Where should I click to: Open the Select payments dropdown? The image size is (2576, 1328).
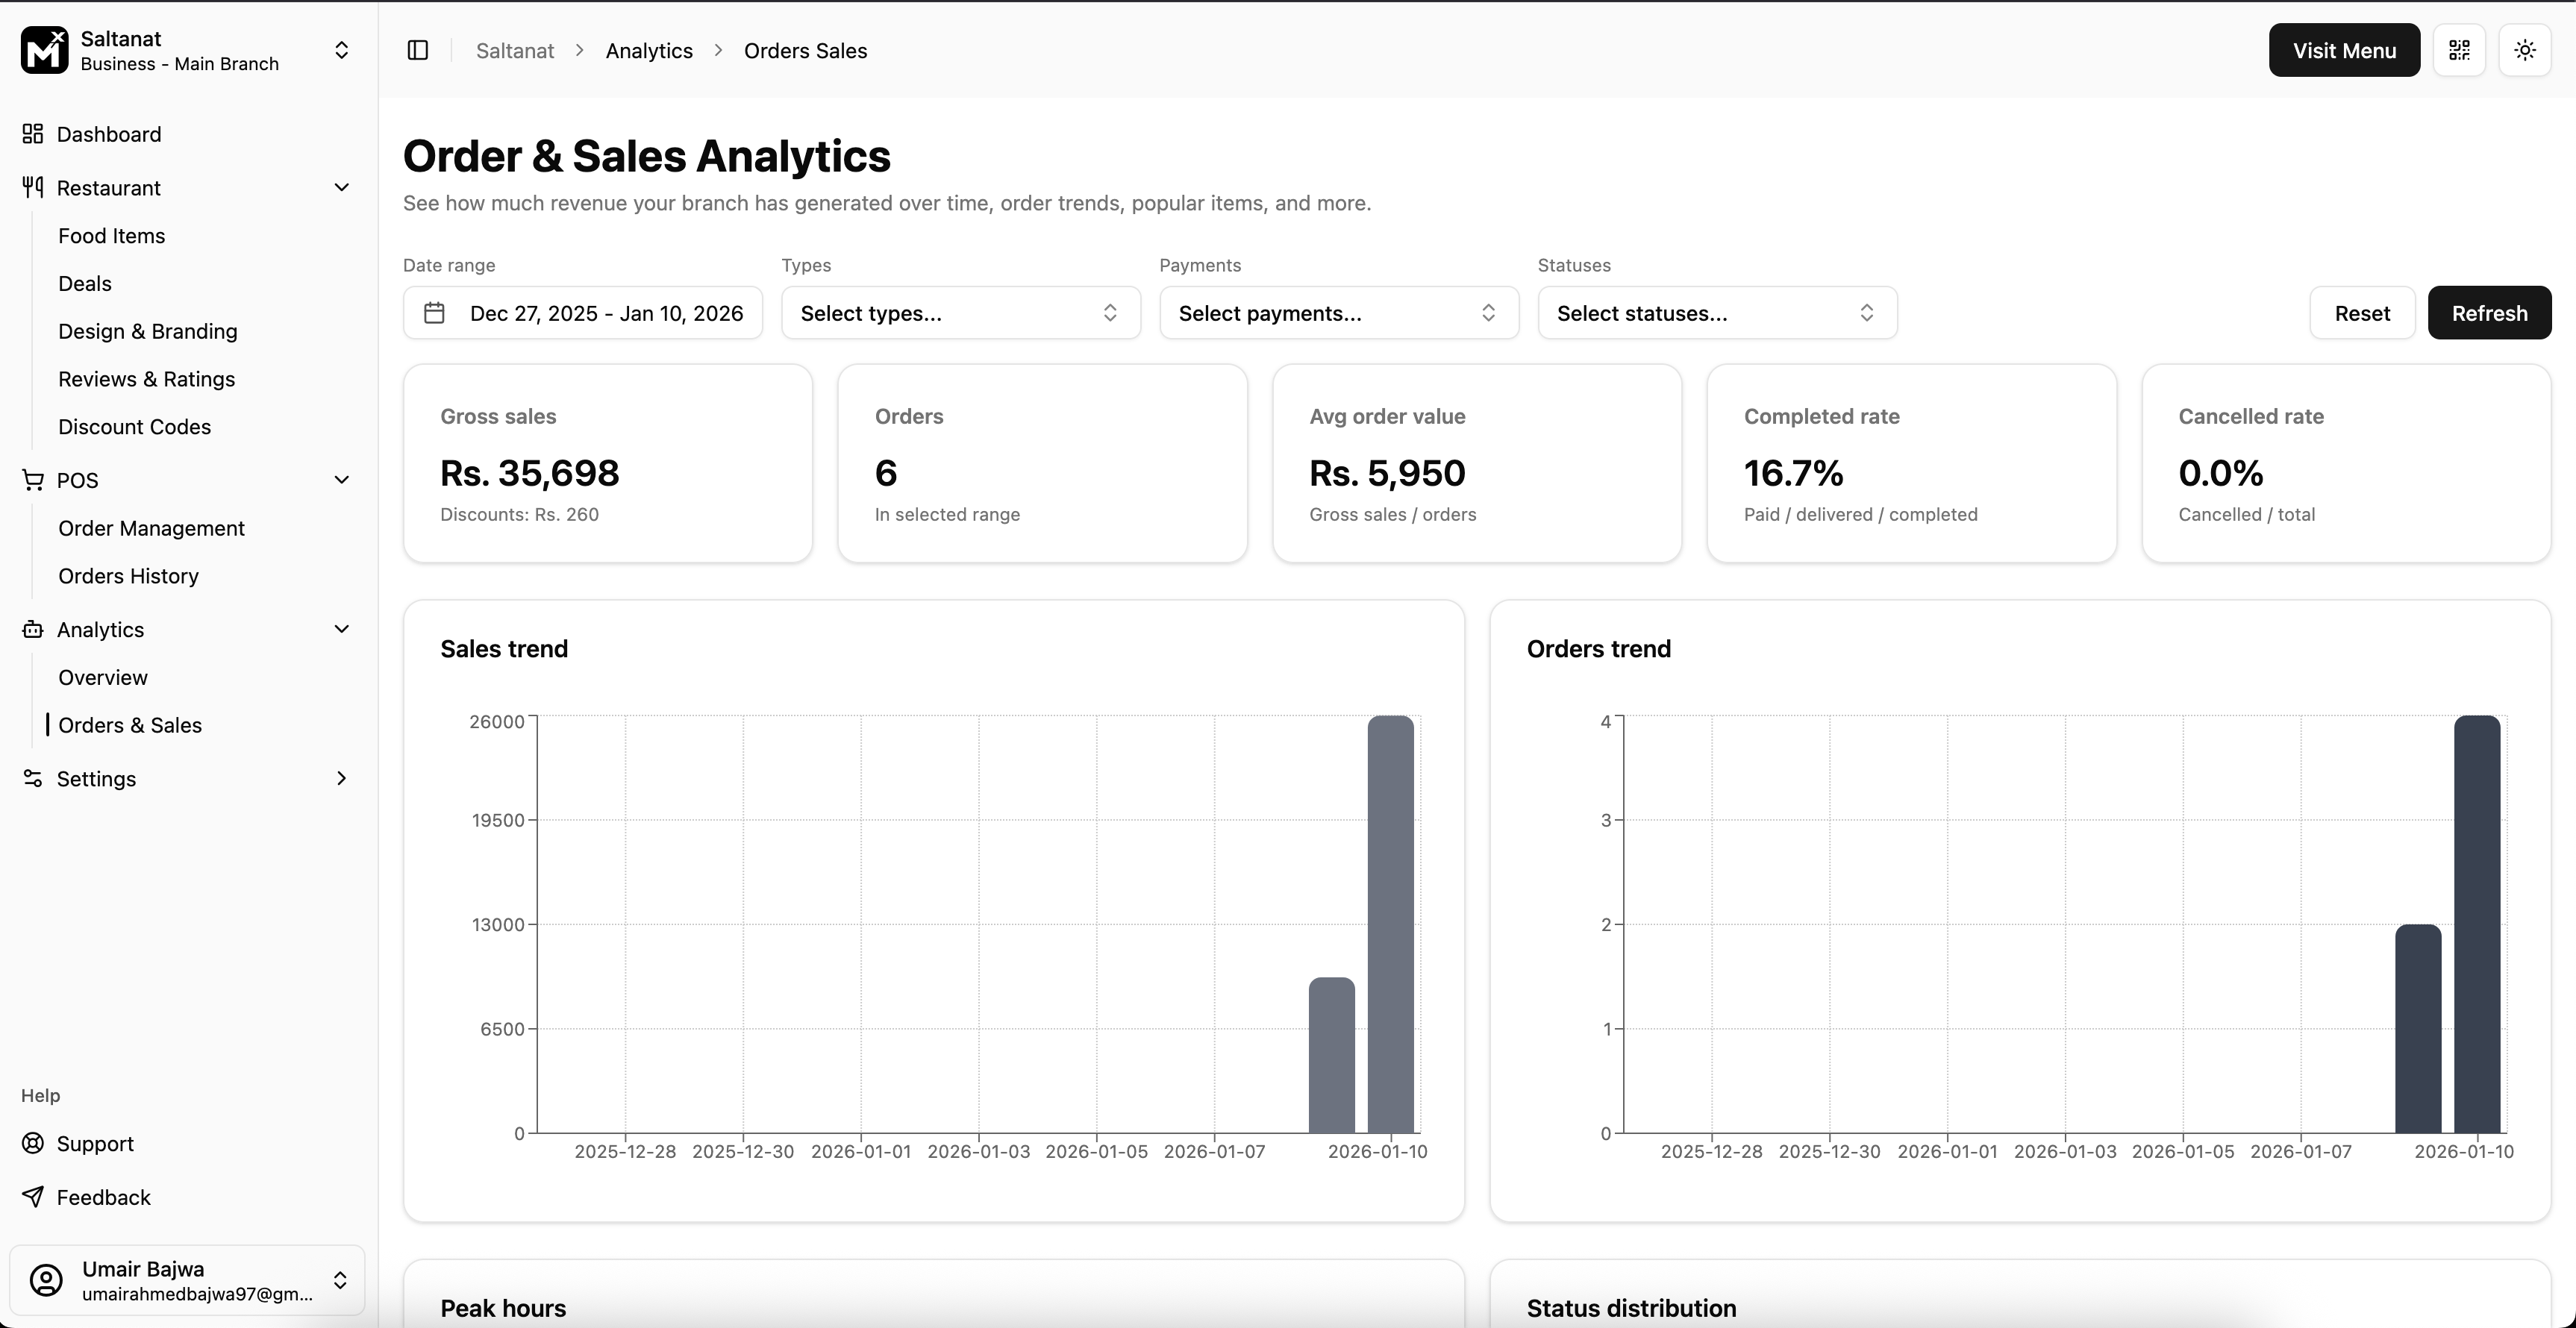(x=1338, y=313)
